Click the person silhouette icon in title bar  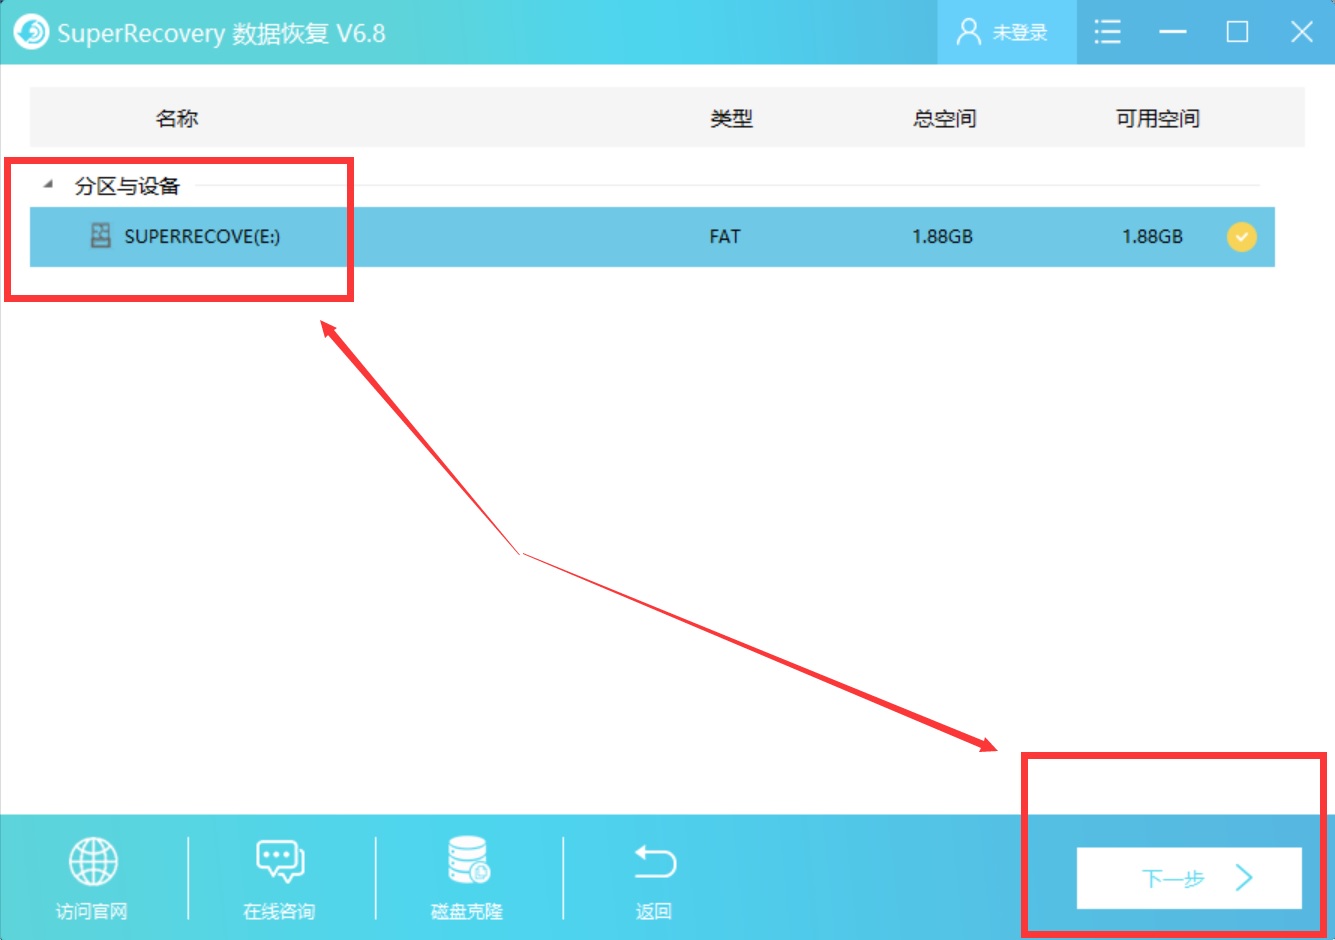(966, 32)
